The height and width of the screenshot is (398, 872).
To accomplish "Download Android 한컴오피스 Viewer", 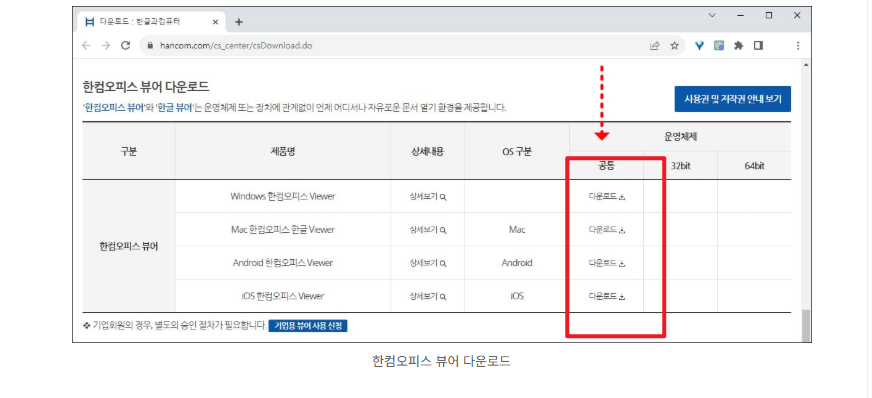I will point(607,263).
